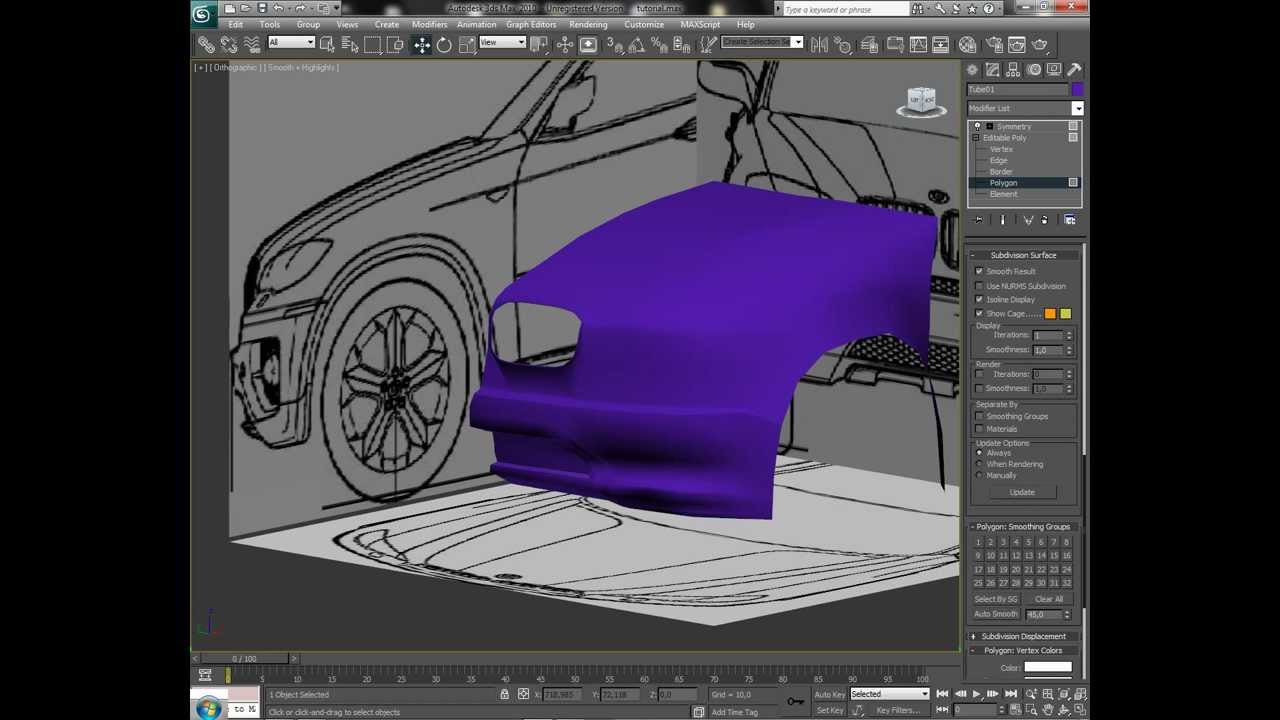Activate the Select and Rotate tool
The height and width of the screenshot is (720, 1280).
coord(444,44)
